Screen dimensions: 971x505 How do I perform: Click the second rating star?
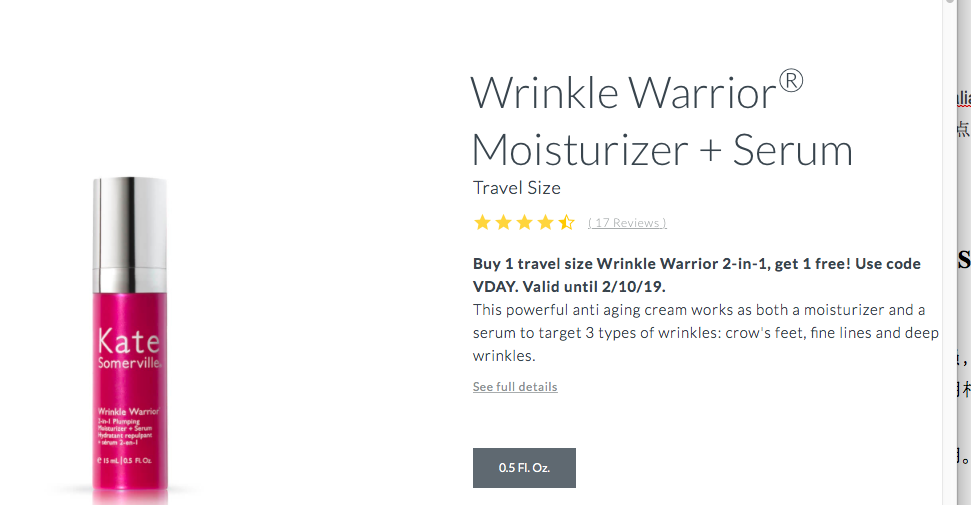[503, 222]
